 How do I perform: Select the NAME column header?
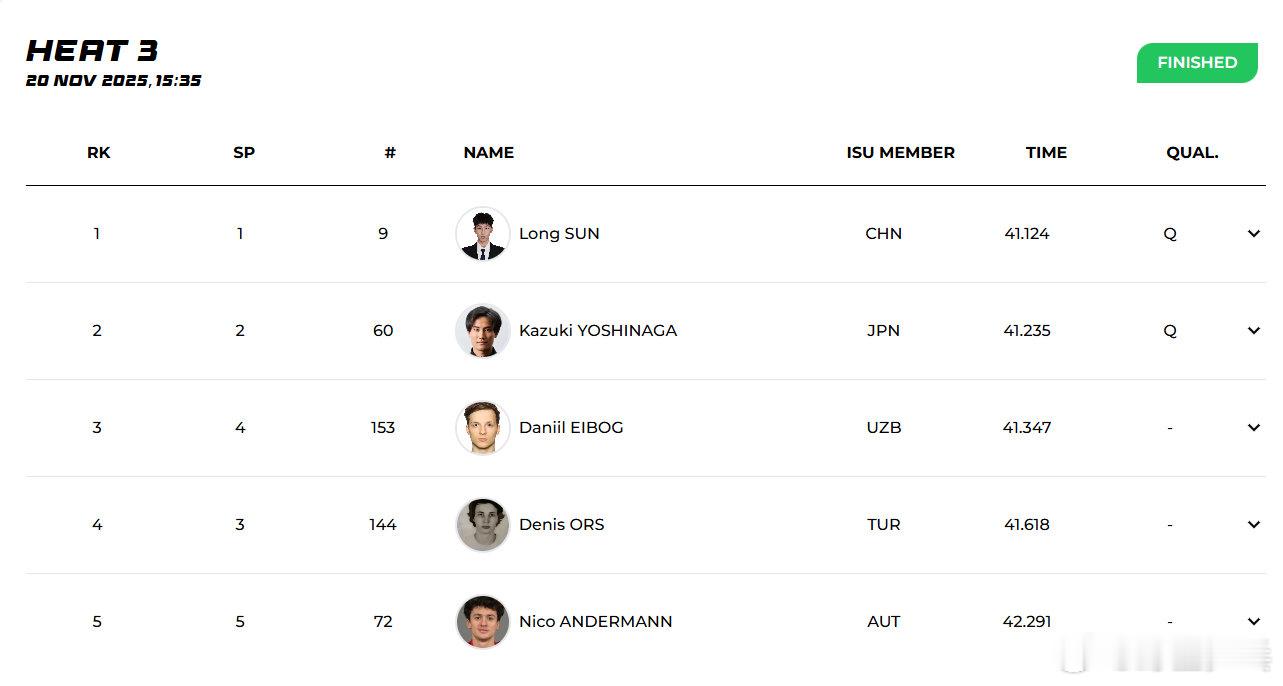tap(489, 153)
